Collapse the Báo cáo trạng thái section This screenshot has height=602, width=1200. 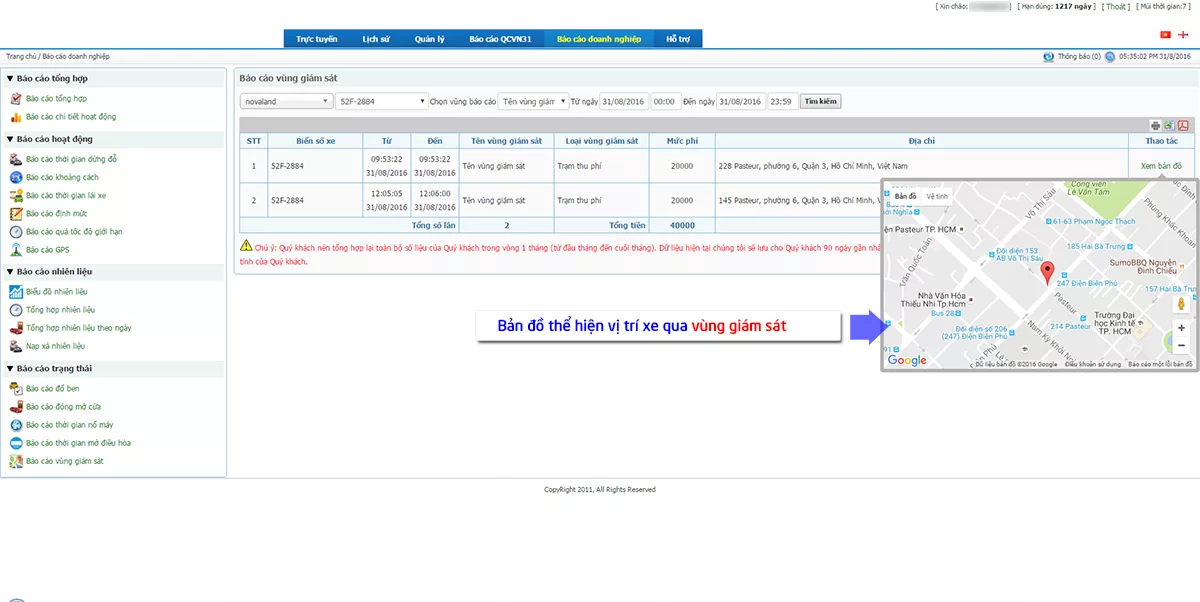click(10, 368)
